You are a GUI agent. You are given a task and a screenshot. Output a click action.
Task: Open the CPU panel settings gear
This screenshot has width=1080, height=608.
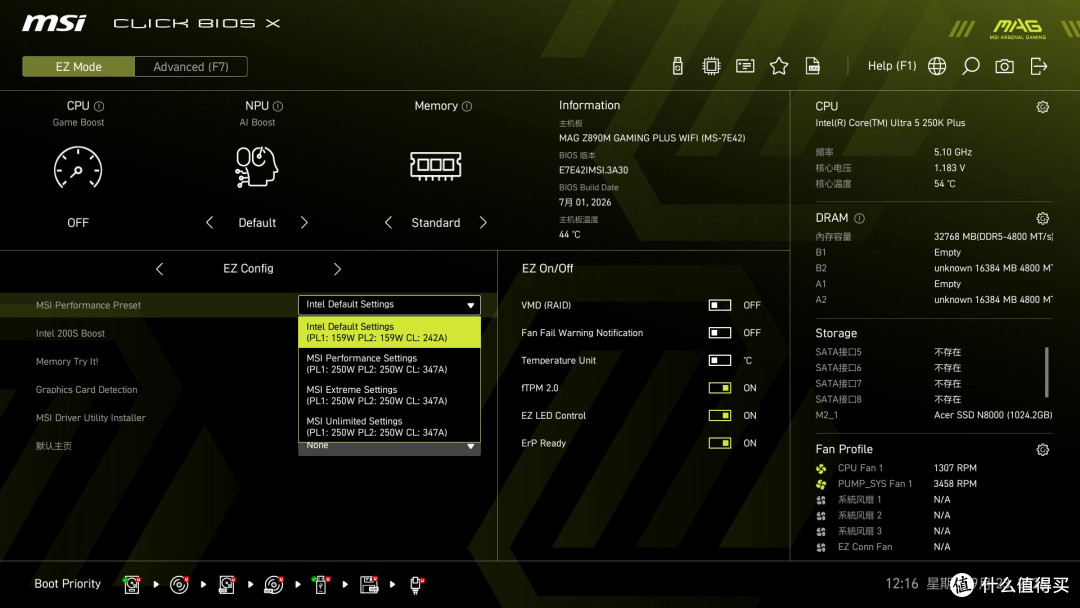tap(1043, 107)
